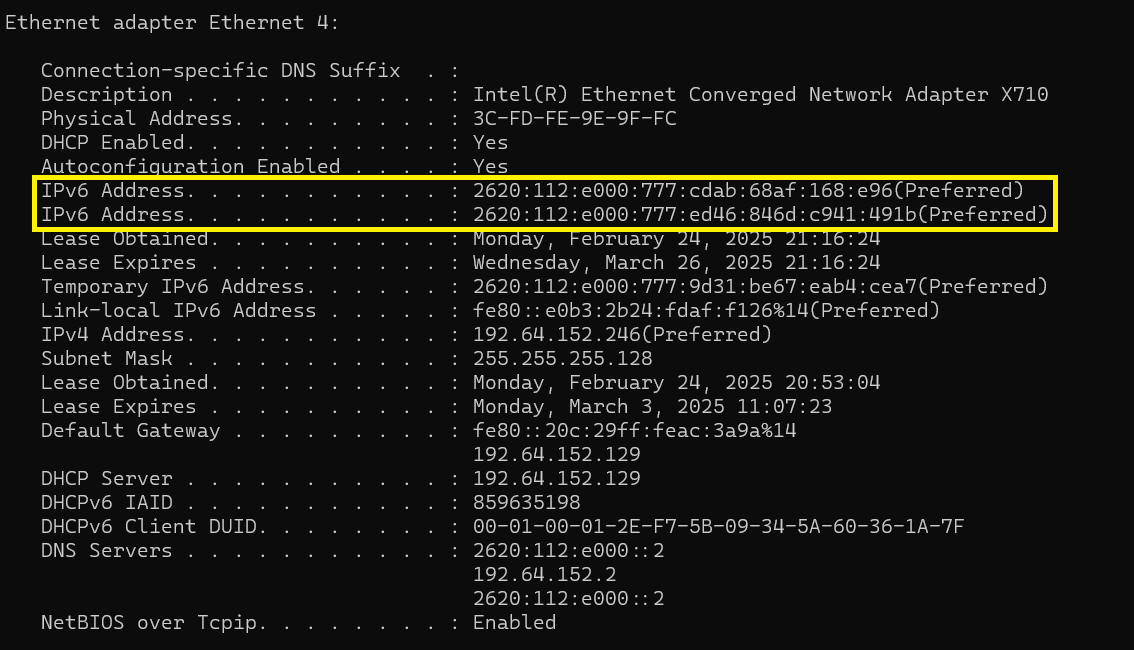1134x650 pixels.
Task: Click the Wednesday, March 26 lease expiry
Action: 676,263
